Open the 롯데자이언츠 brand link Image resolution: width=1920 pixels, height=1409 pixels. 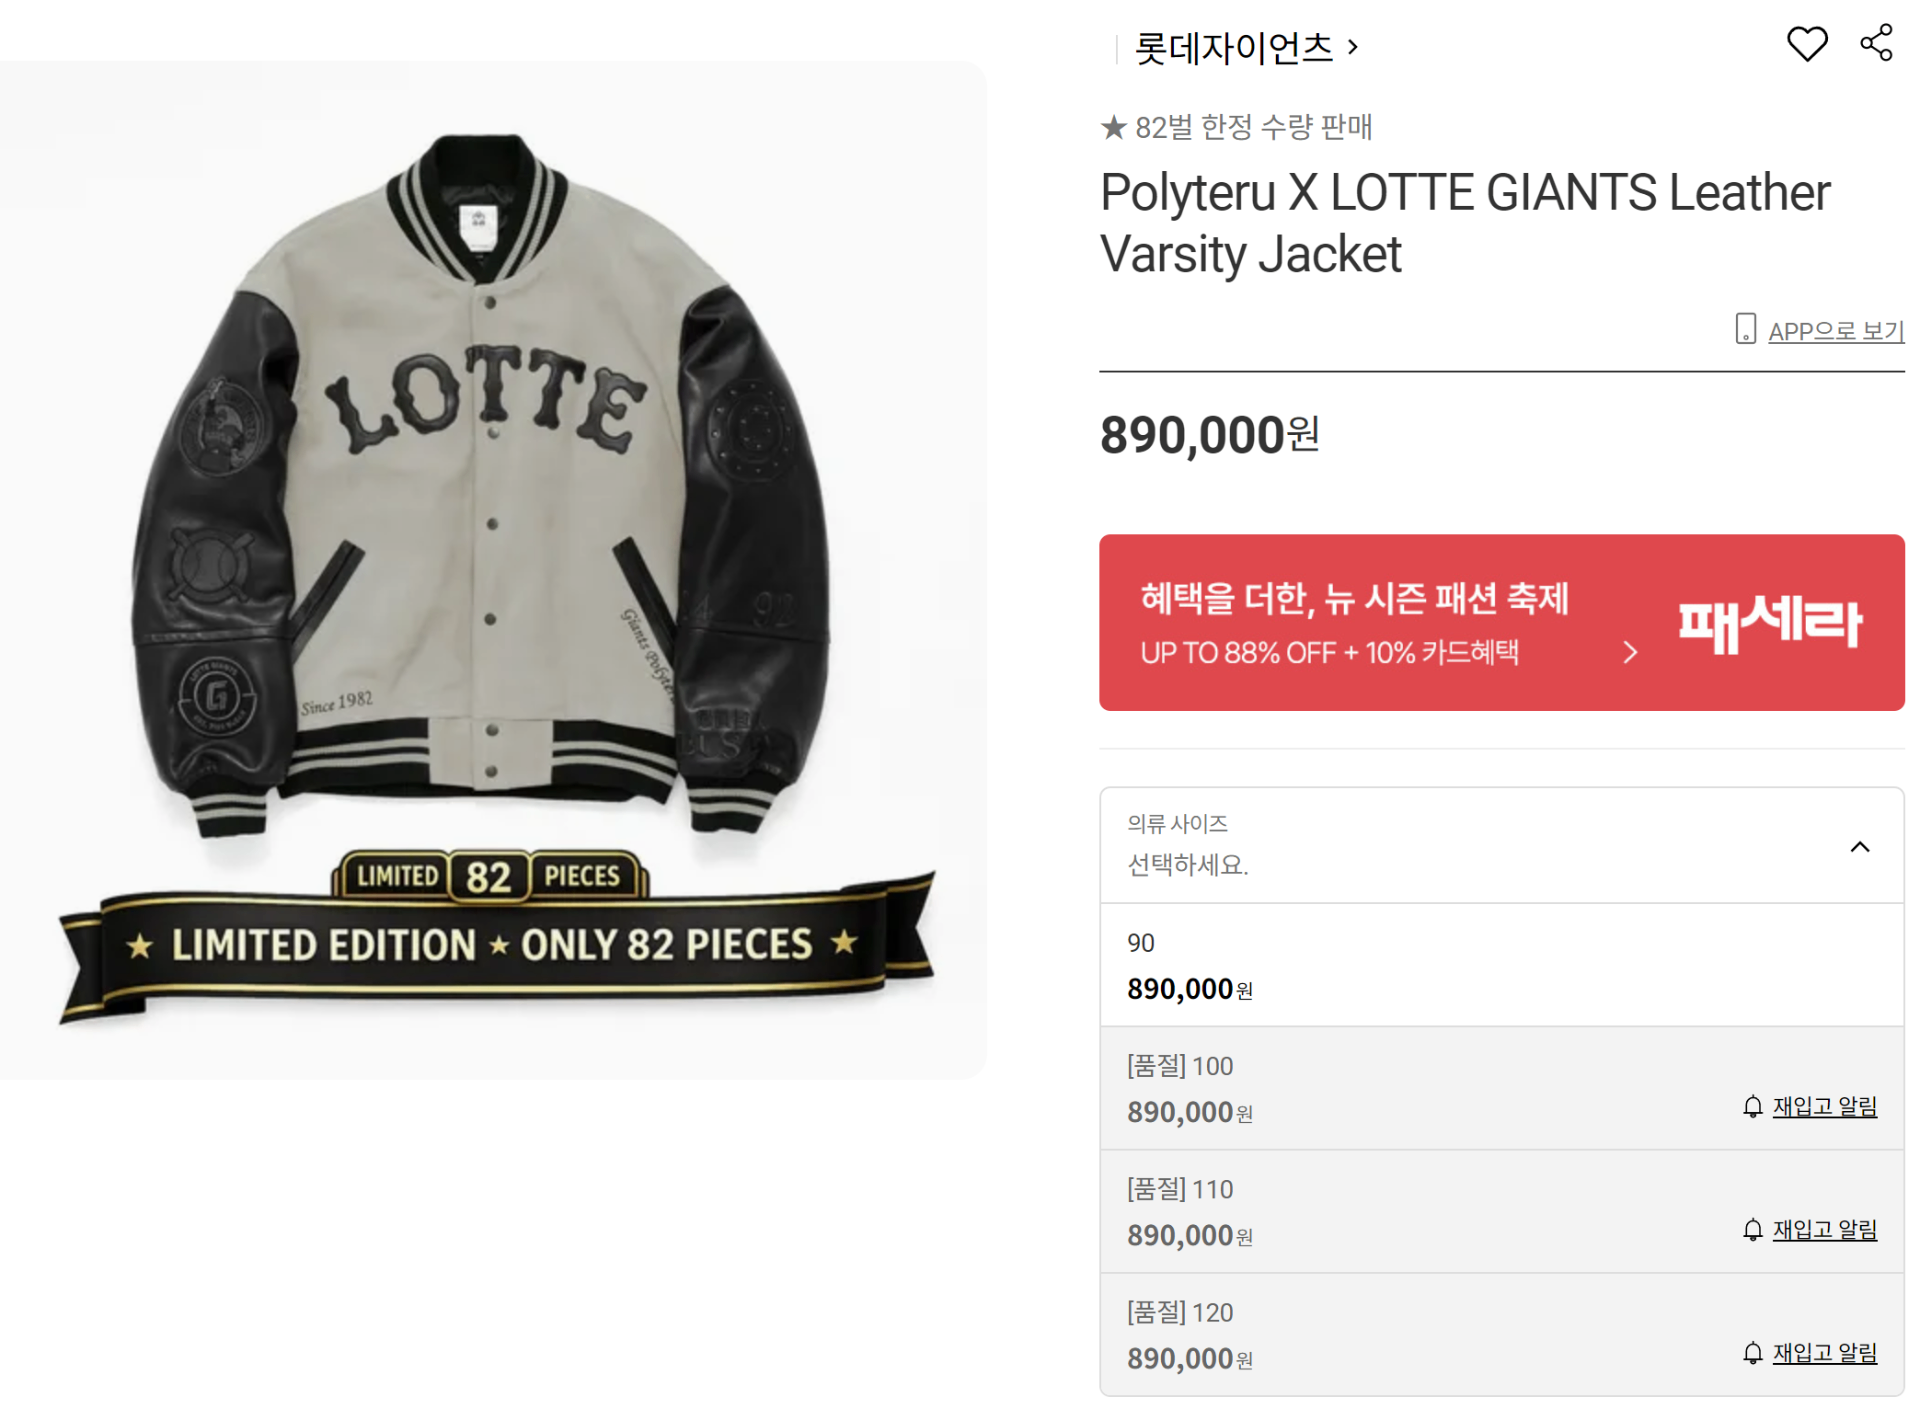click(1233, 48)
